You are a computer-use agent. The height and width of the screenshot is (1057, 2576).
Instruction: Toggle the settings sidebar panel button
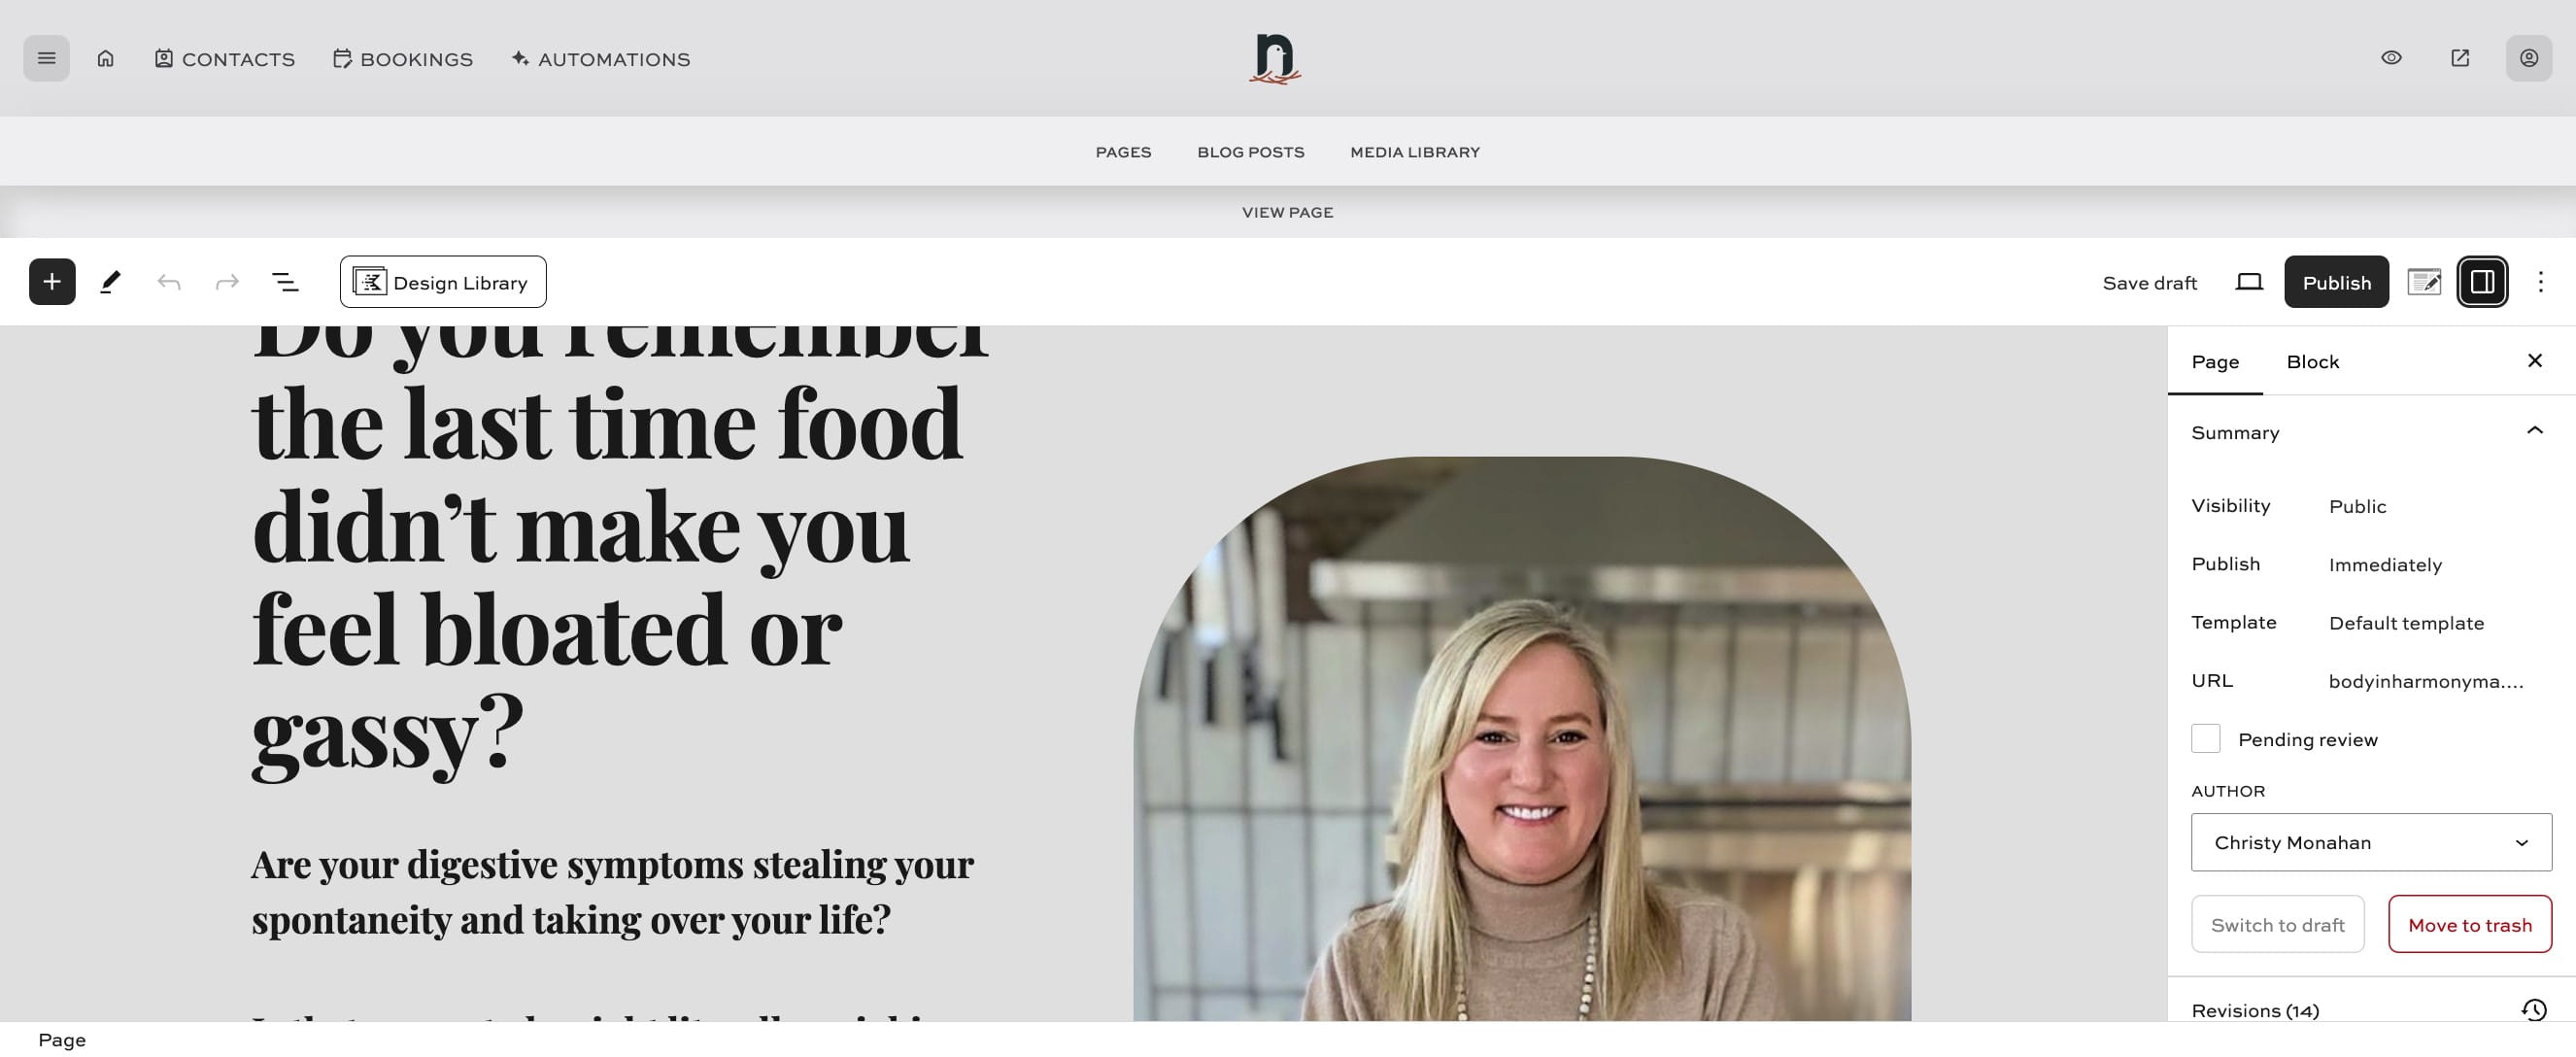pos(2482,282)
